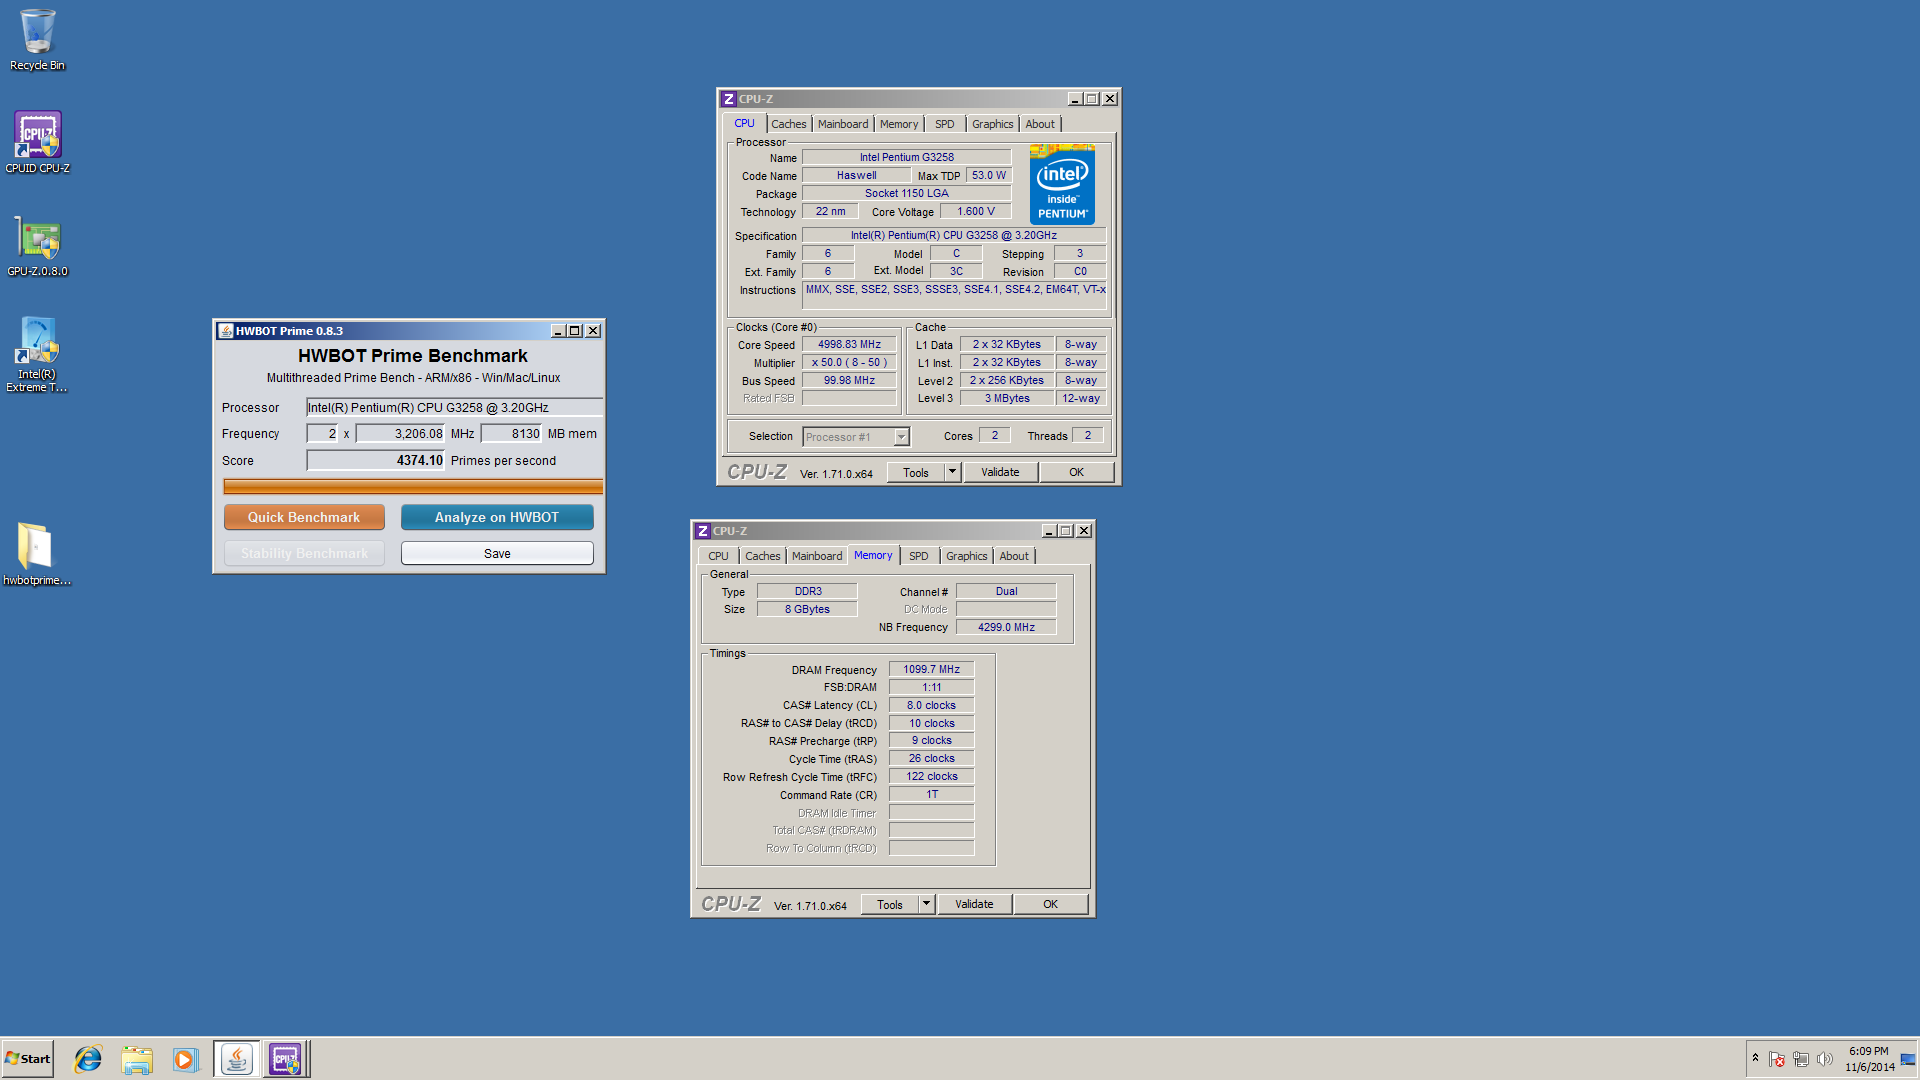Click the Show Desktop button beside the clock

[1908, 1059]
